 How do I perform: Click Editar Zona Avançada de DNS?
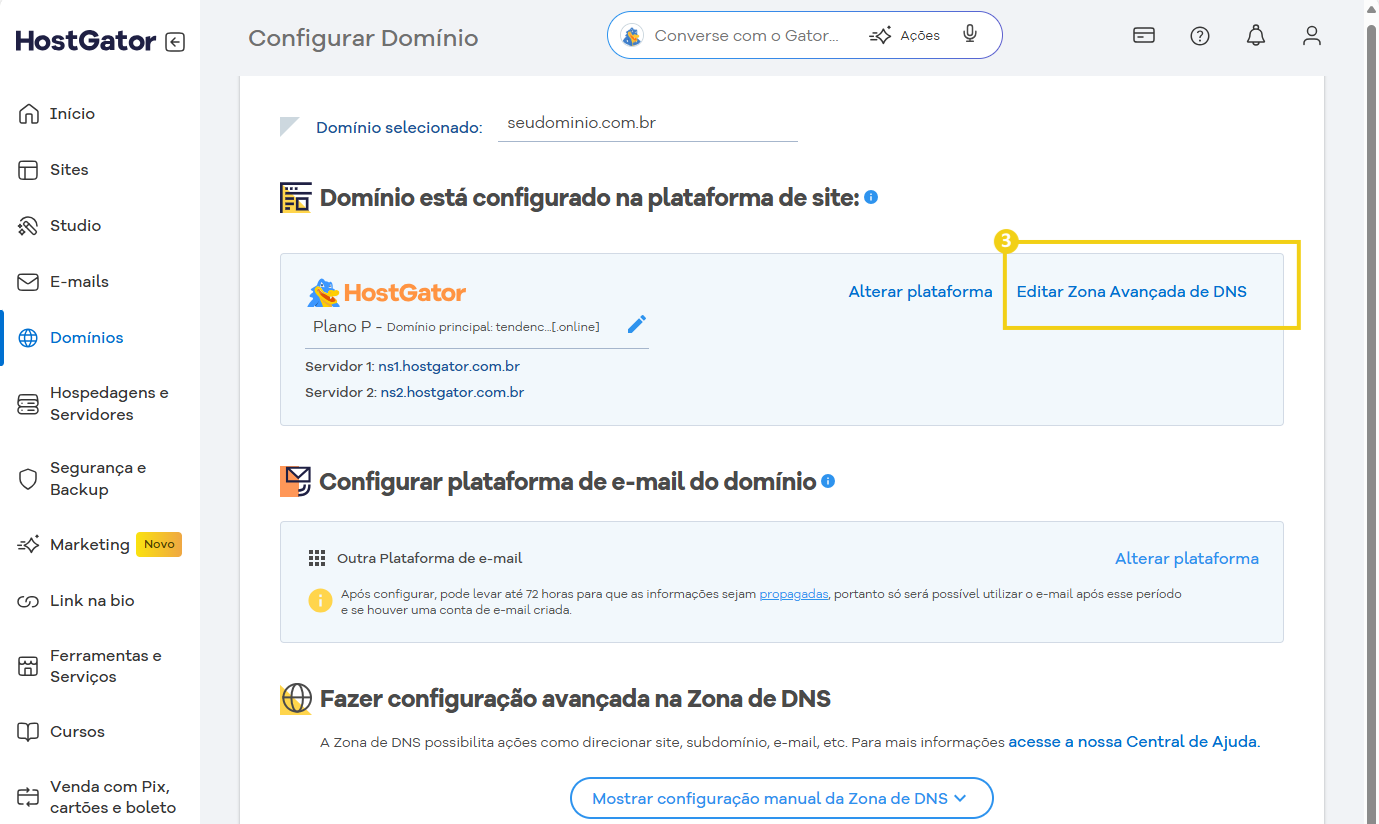1132,292
